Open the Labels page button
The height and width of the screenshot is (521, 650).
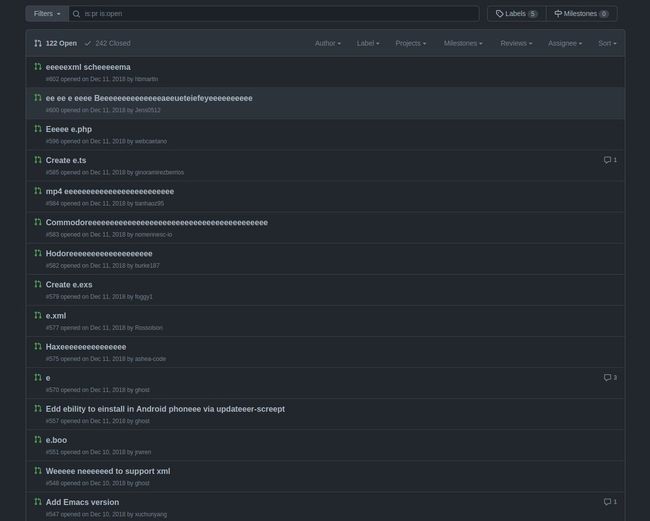tap(516, 14)
